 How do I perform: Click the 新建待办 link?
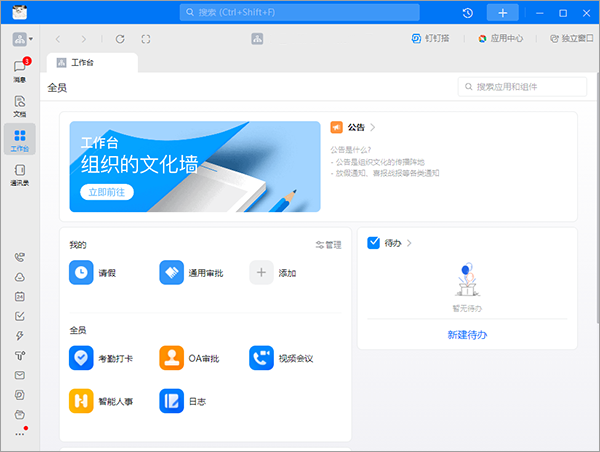click(x=467, y=335)
